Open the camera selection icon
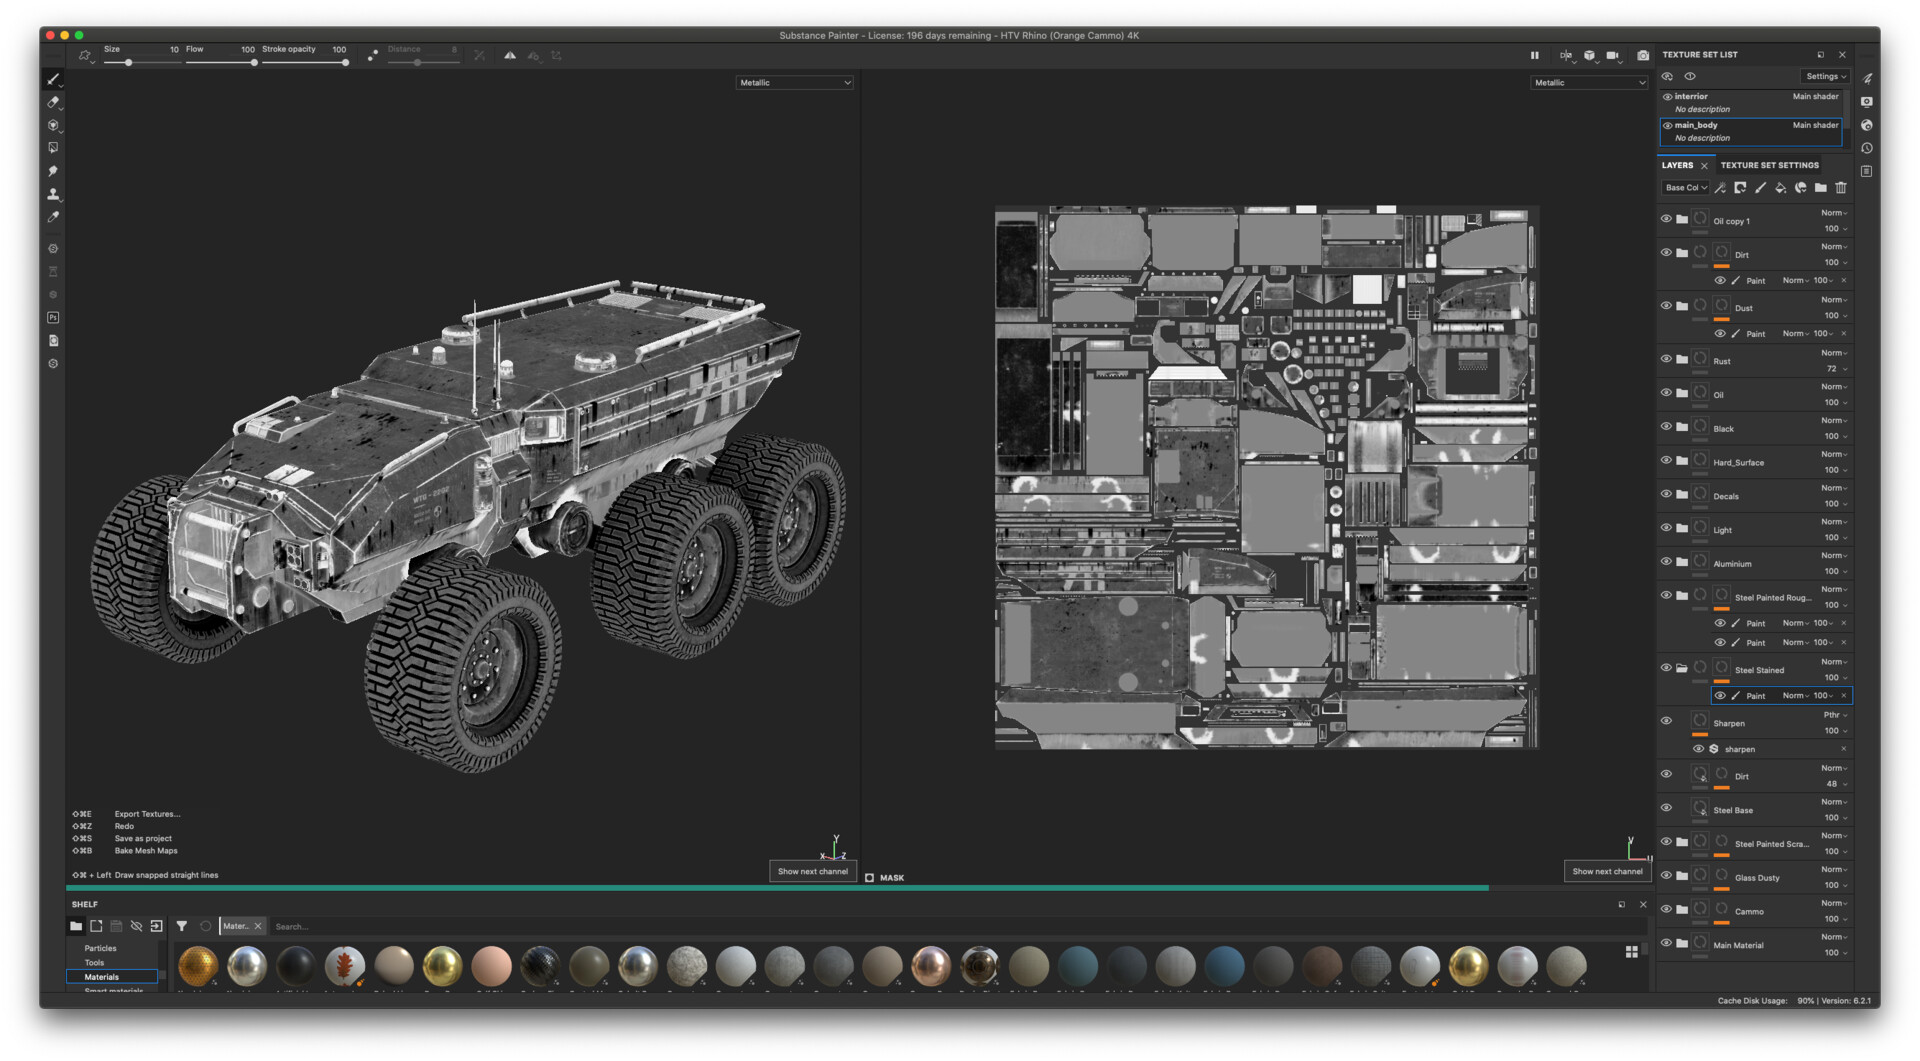 click(1612, 56)
